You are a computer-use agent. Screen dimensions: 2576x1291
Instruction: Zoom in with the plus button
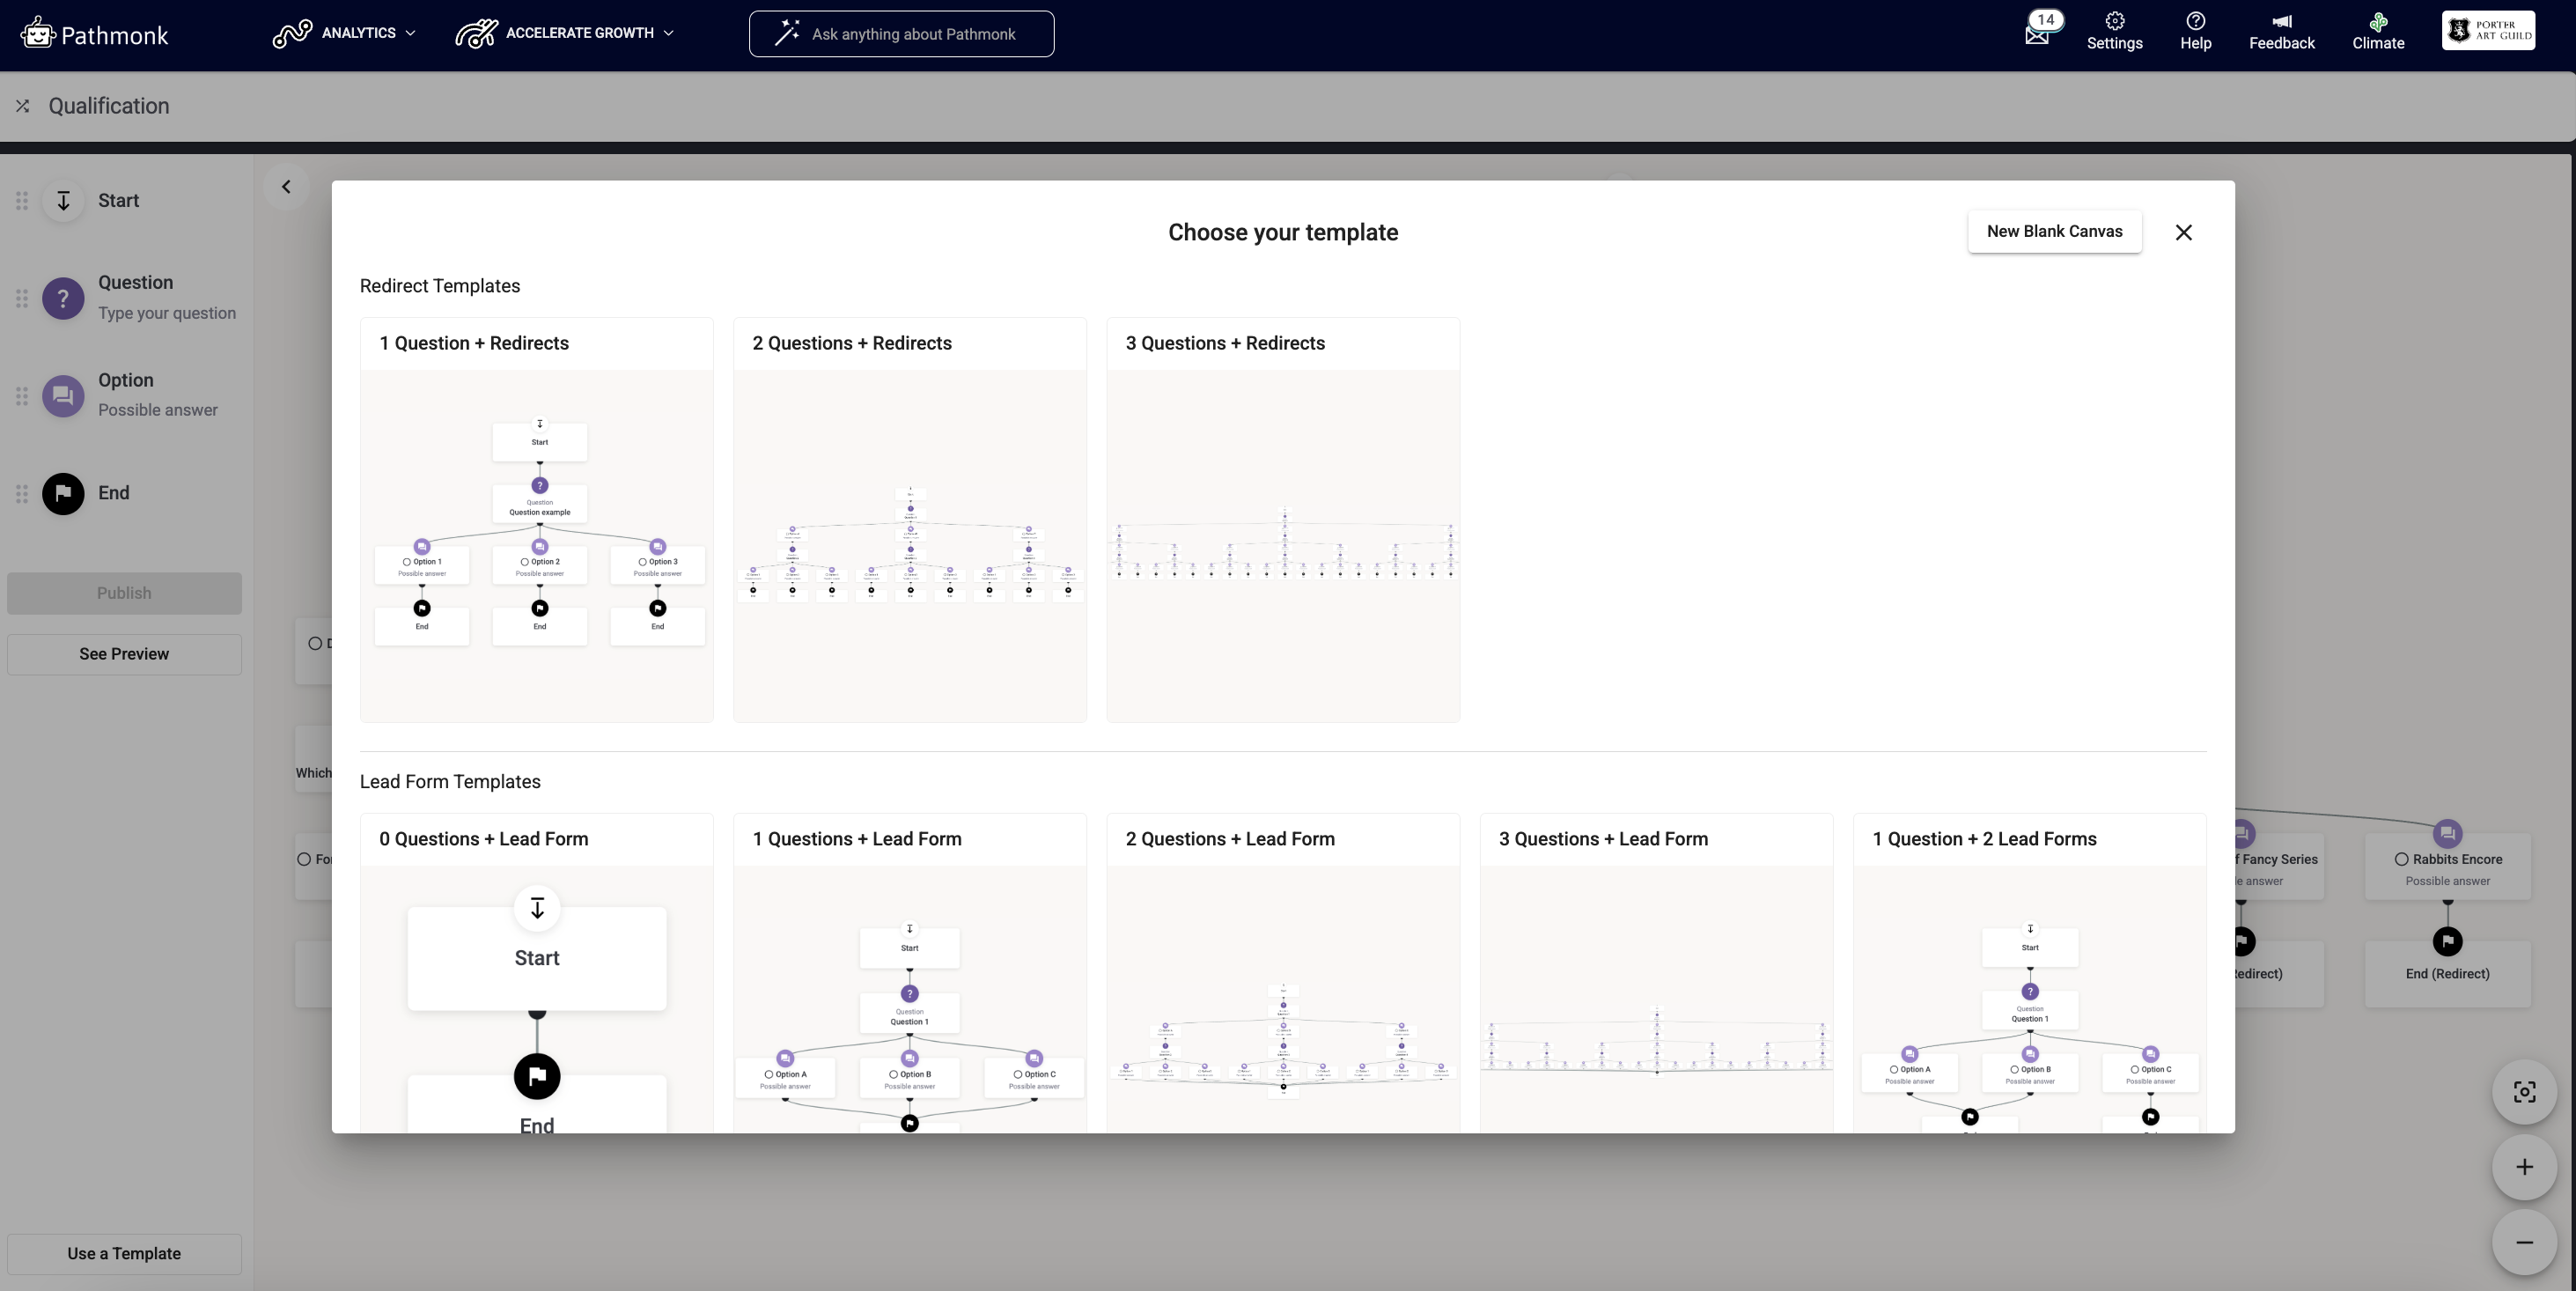[2524, 1167]
